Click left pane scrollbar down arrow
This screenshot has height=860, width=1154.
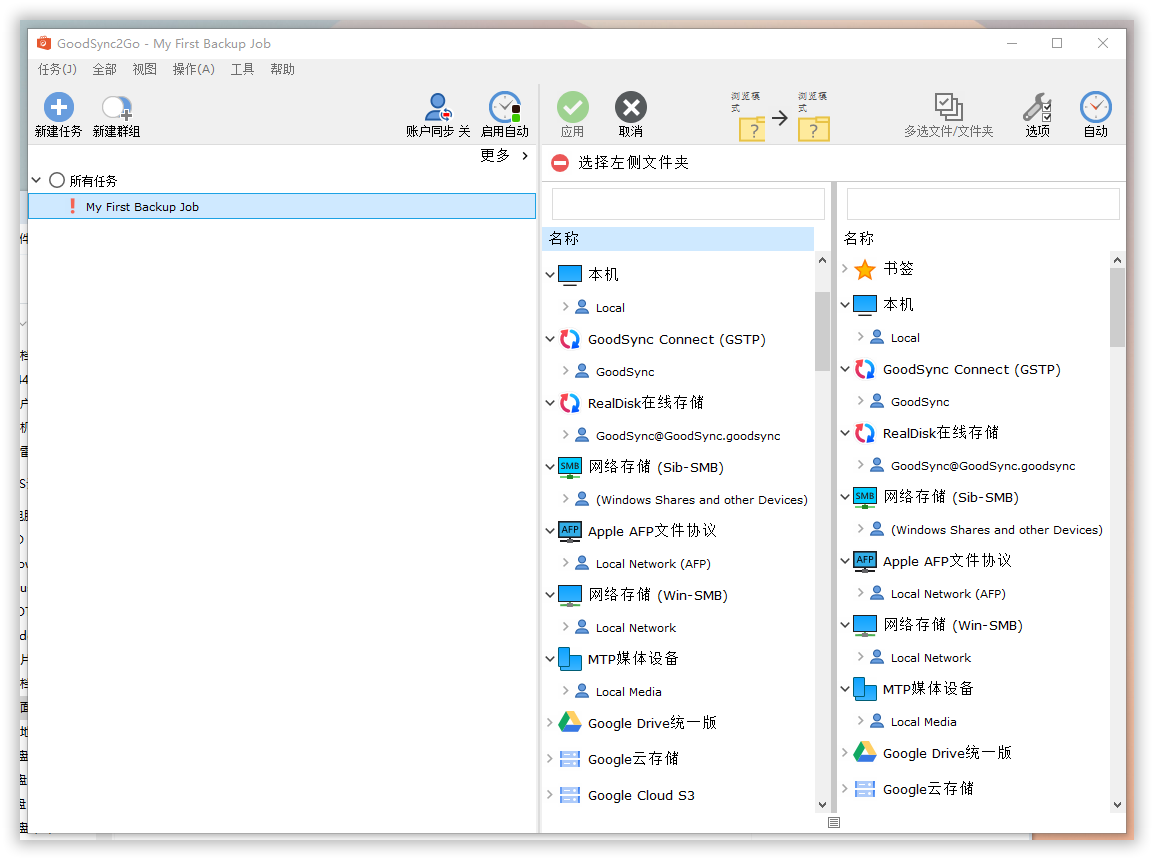(x=822, y=805)
